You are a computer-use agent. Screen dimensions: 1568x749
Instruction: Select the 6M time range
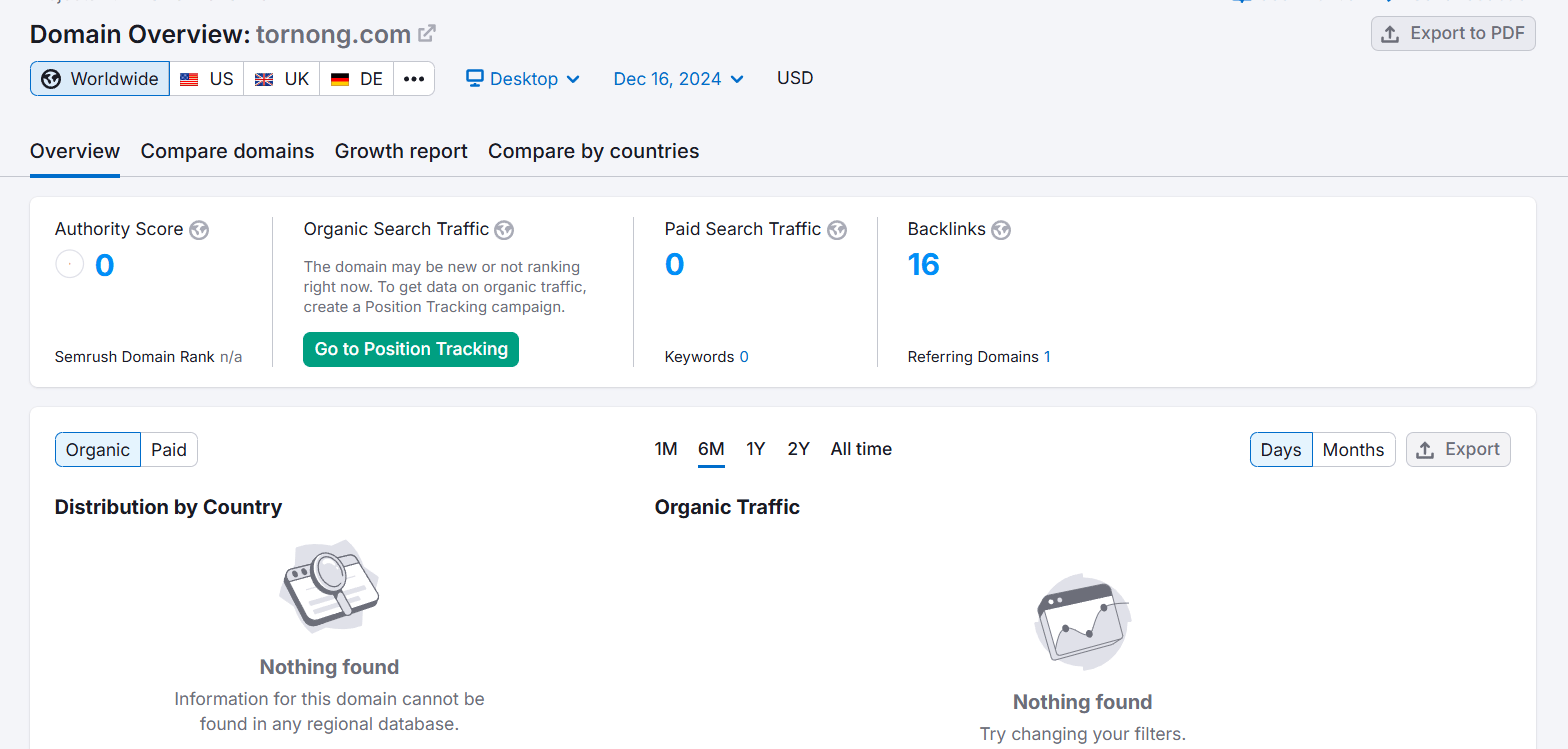(x=711, y=449)
